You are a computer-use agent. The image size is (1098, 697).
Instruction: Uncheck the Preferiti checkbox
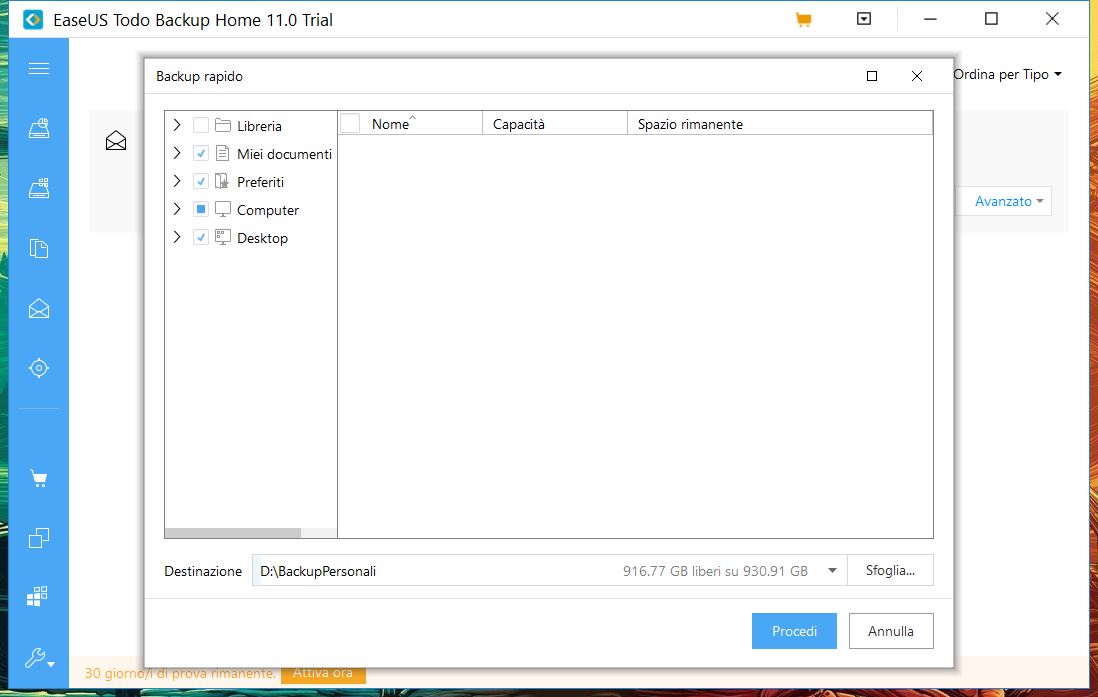(x=201, y=181)
